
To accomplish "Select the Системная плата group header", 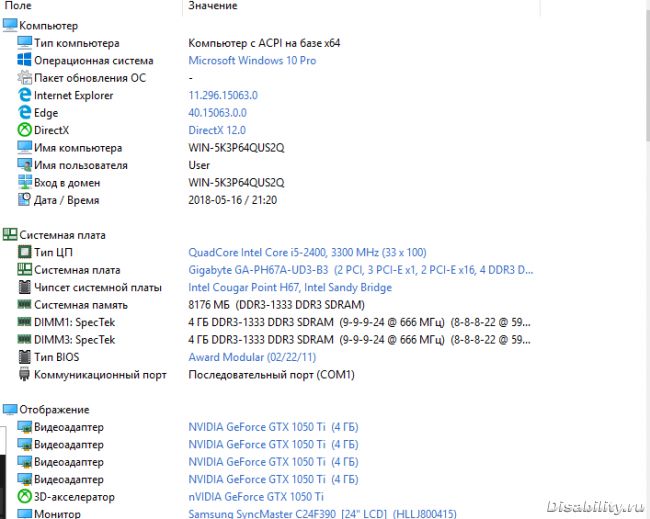I will click(x=62, y=235).
